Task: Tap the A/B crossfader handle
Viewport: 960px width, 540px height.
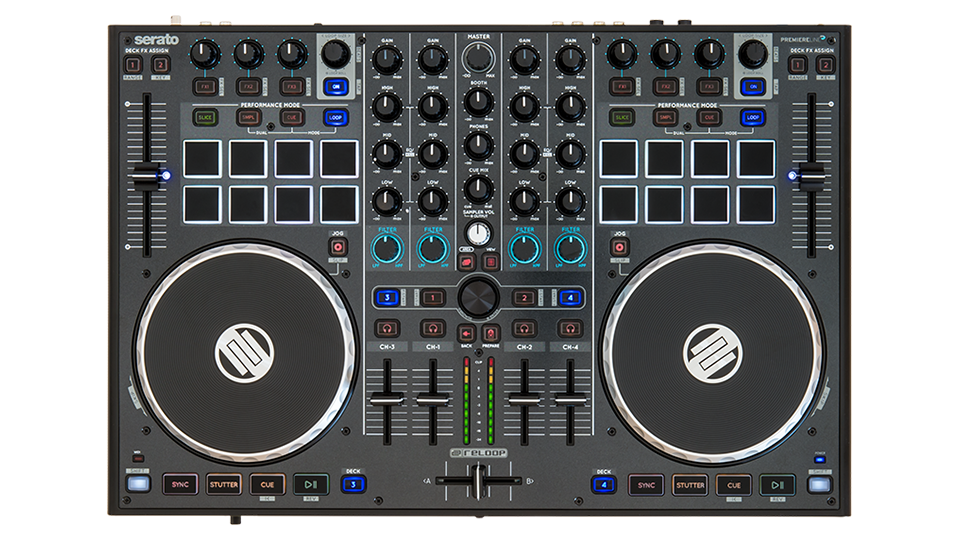Action: (x=478, y=481)
